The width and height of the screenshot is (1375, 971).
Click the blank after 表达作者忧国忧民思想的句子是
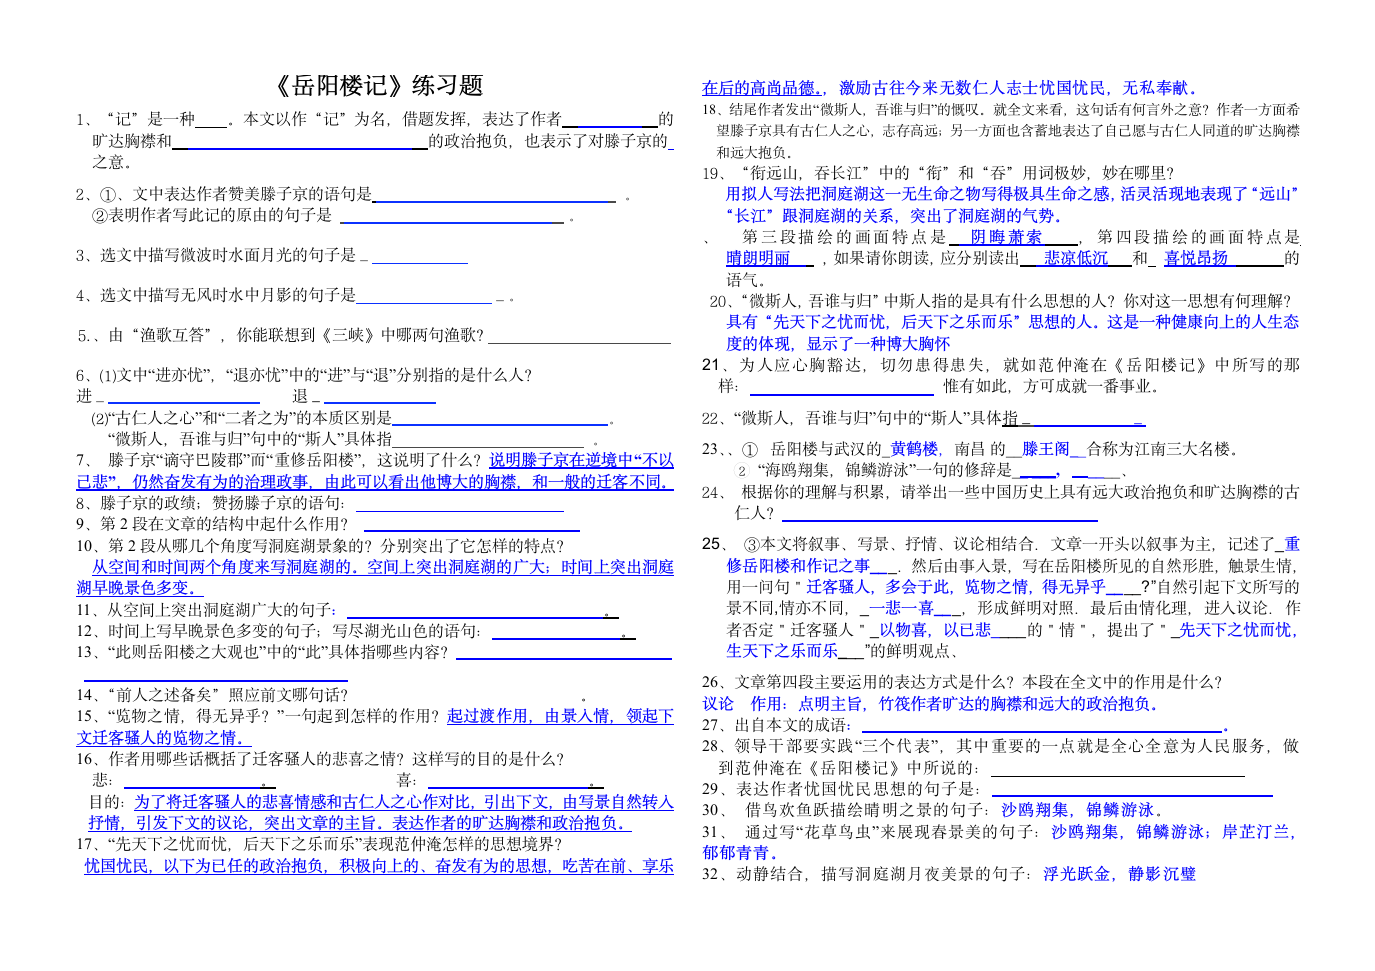click(1131, 790)
